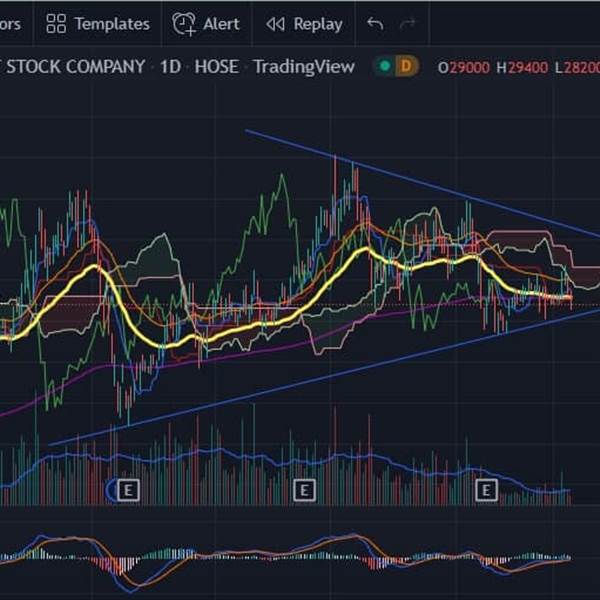Click the alarm clock Alert icon

[184, 24]
